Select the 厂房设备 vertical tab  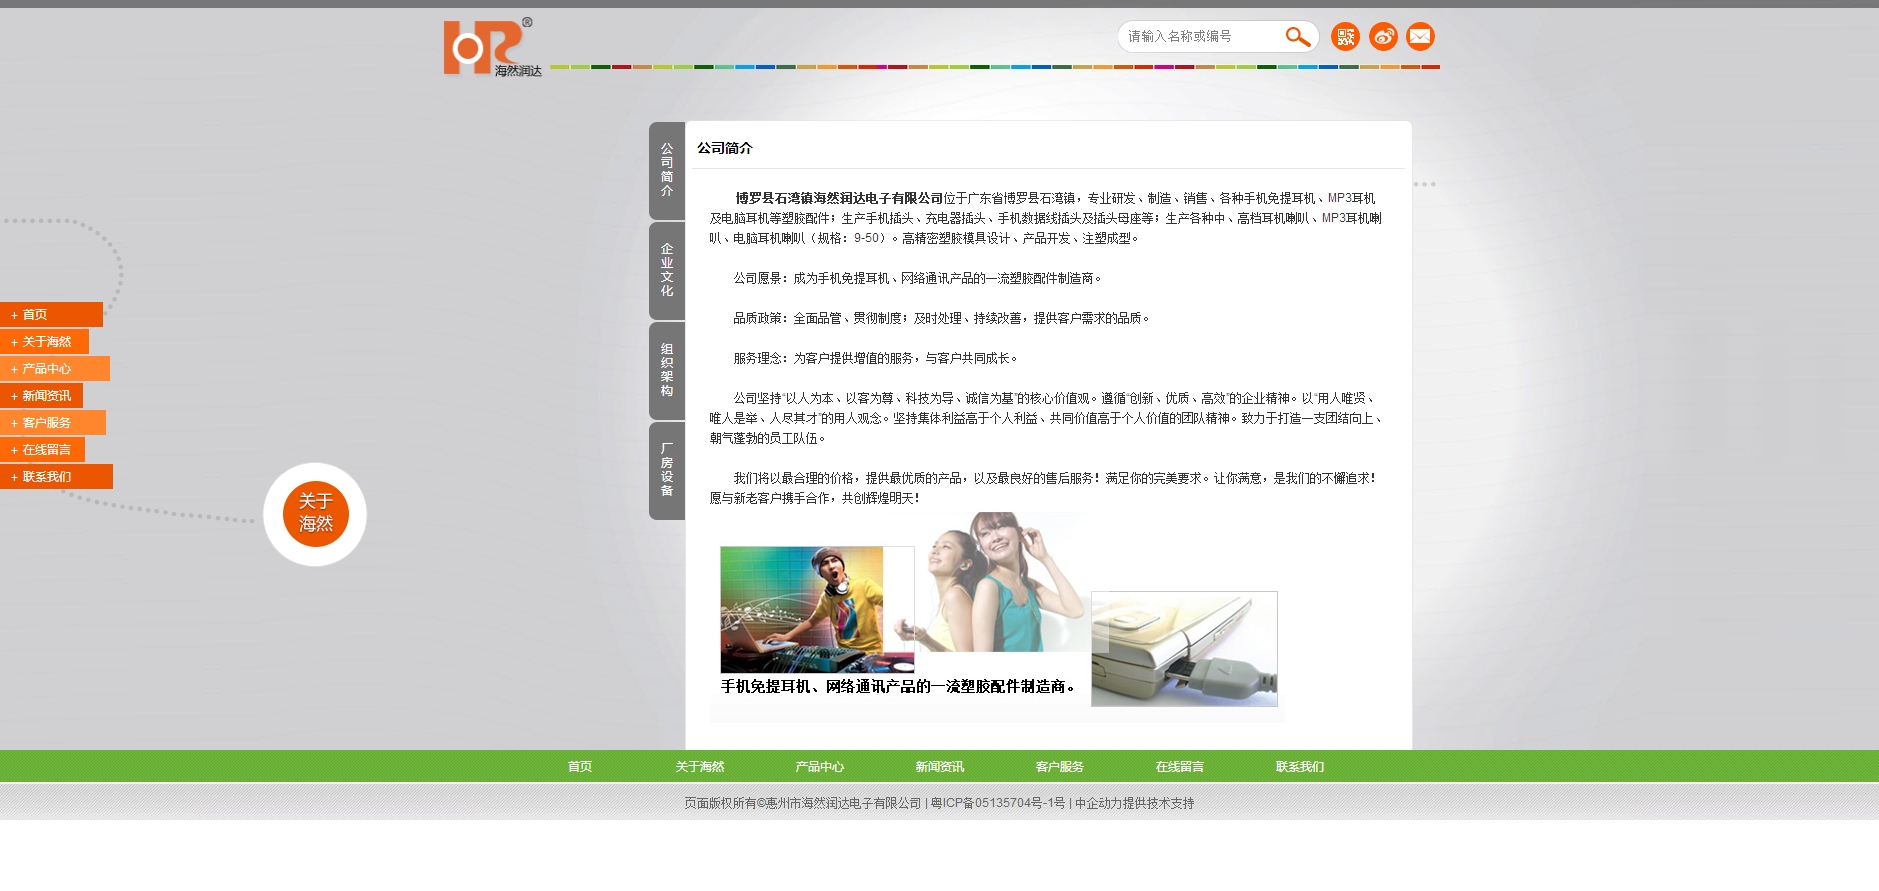667,471
